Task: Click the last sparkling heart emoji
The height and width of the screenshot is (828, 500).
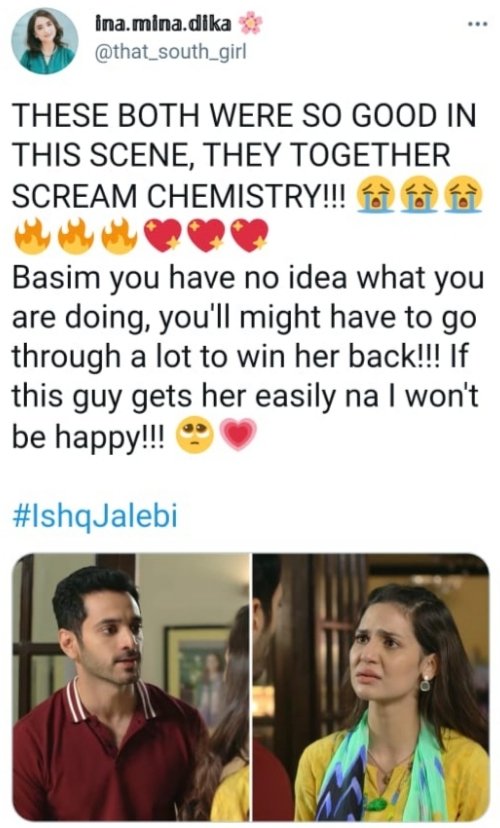Action: [251, 236]
